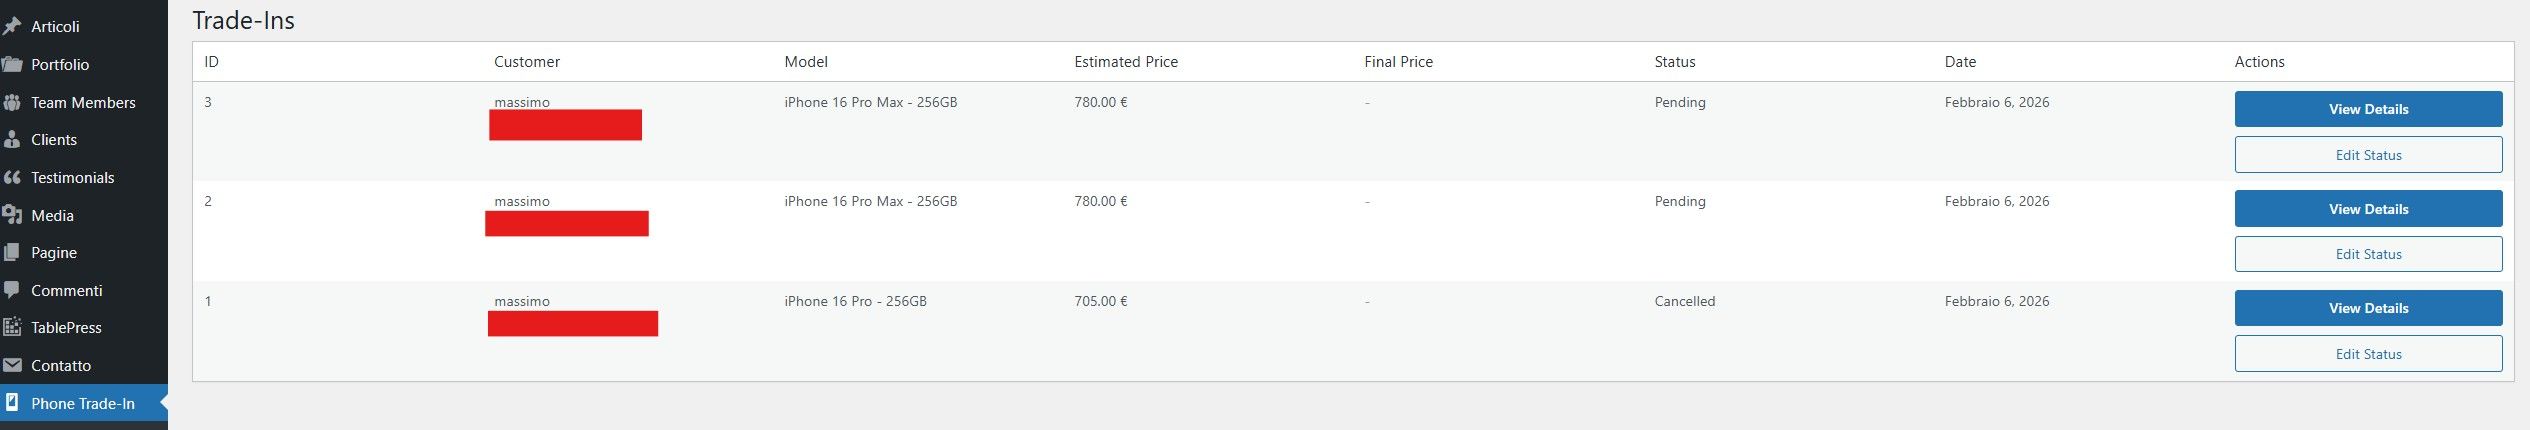
Task: Click the Team Members group icon
Action: (x=12, y=102)
